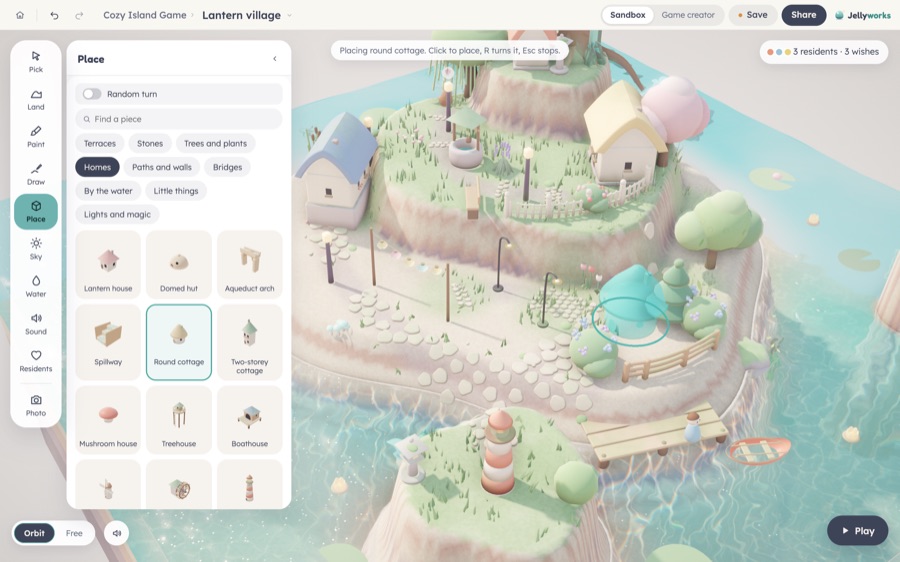The width and height of the screenshot is (900, 562).
Task: Switch camera to Orbit mode
Action: [34, 533]
